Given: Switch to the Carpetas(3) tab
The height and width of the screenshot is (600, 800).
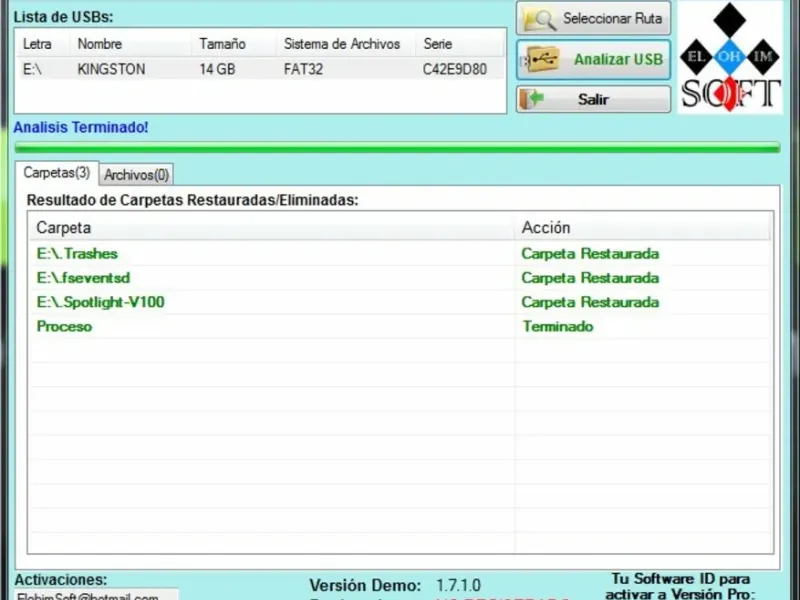Looking at the screenshot, I should pyautogui.click(x=57, y=173).
